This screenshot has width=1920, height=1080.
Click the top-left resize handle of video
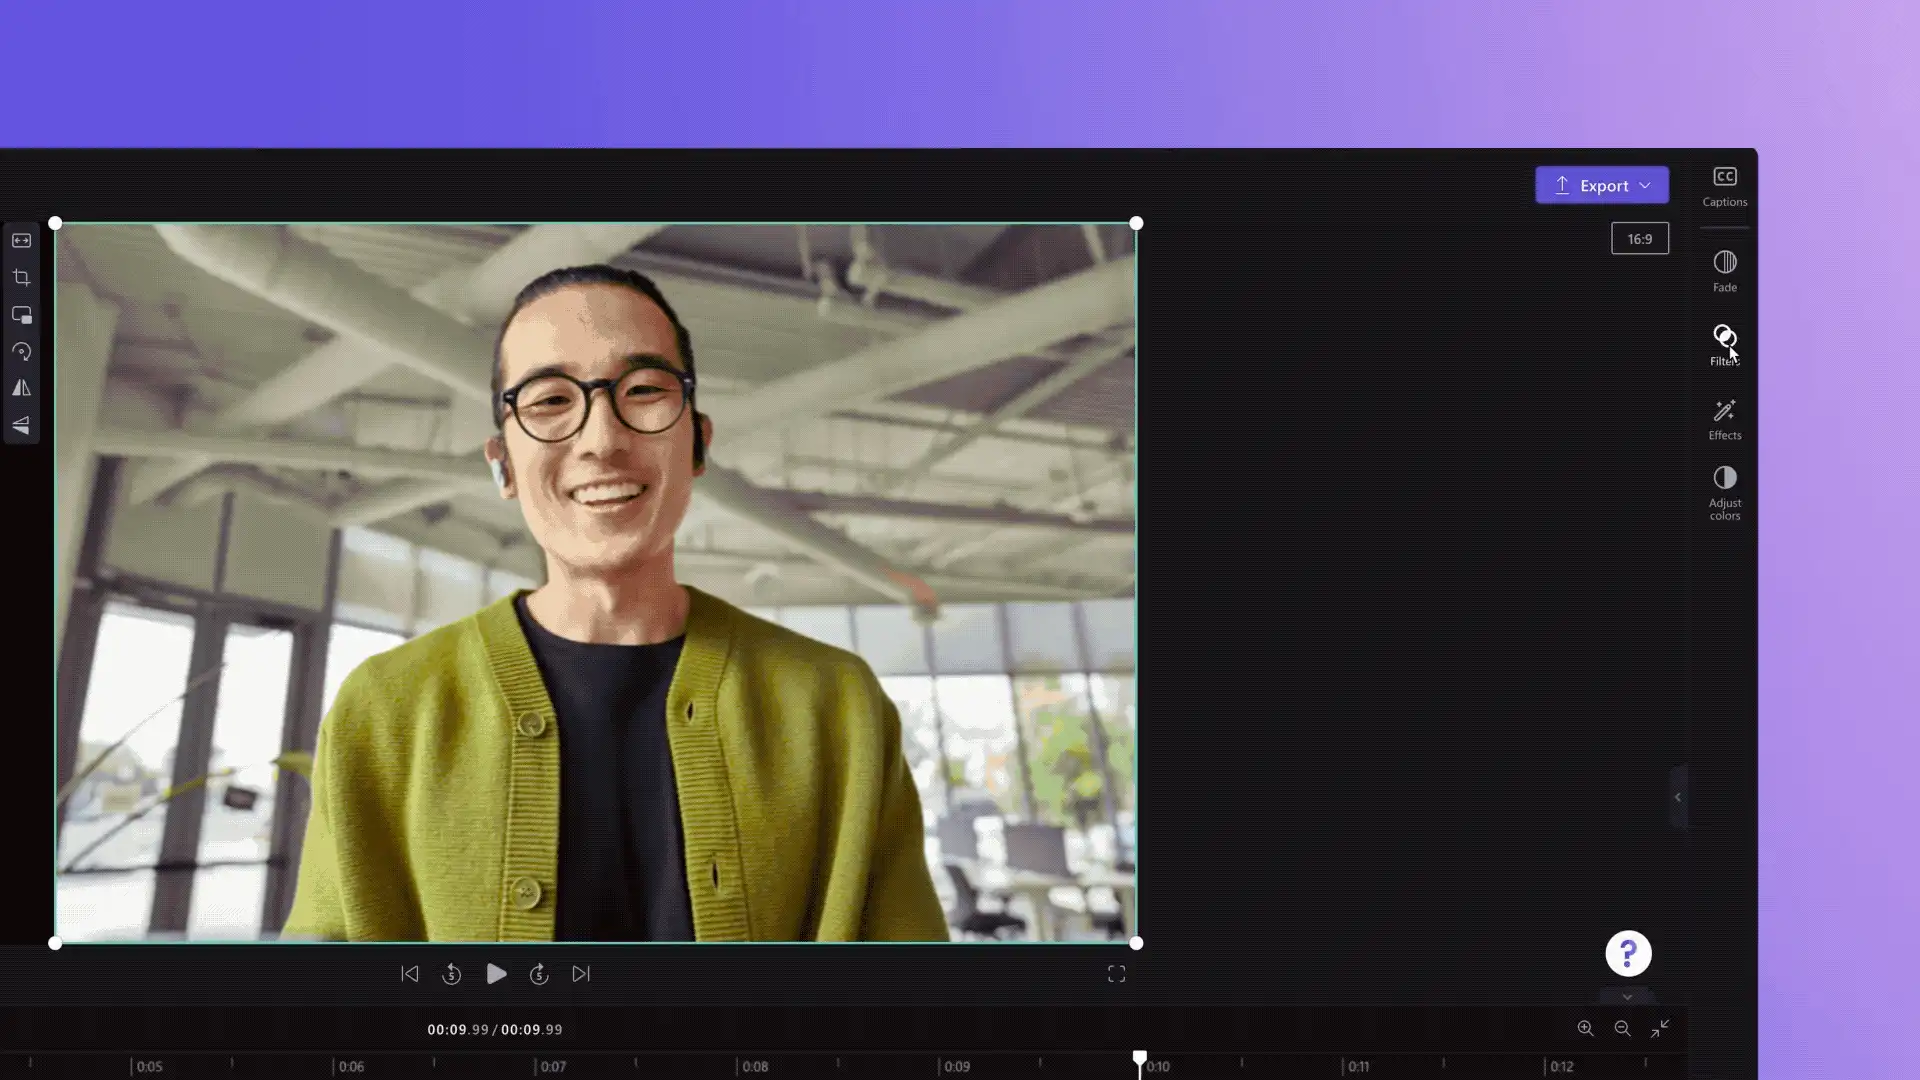(x=55, y=223)
